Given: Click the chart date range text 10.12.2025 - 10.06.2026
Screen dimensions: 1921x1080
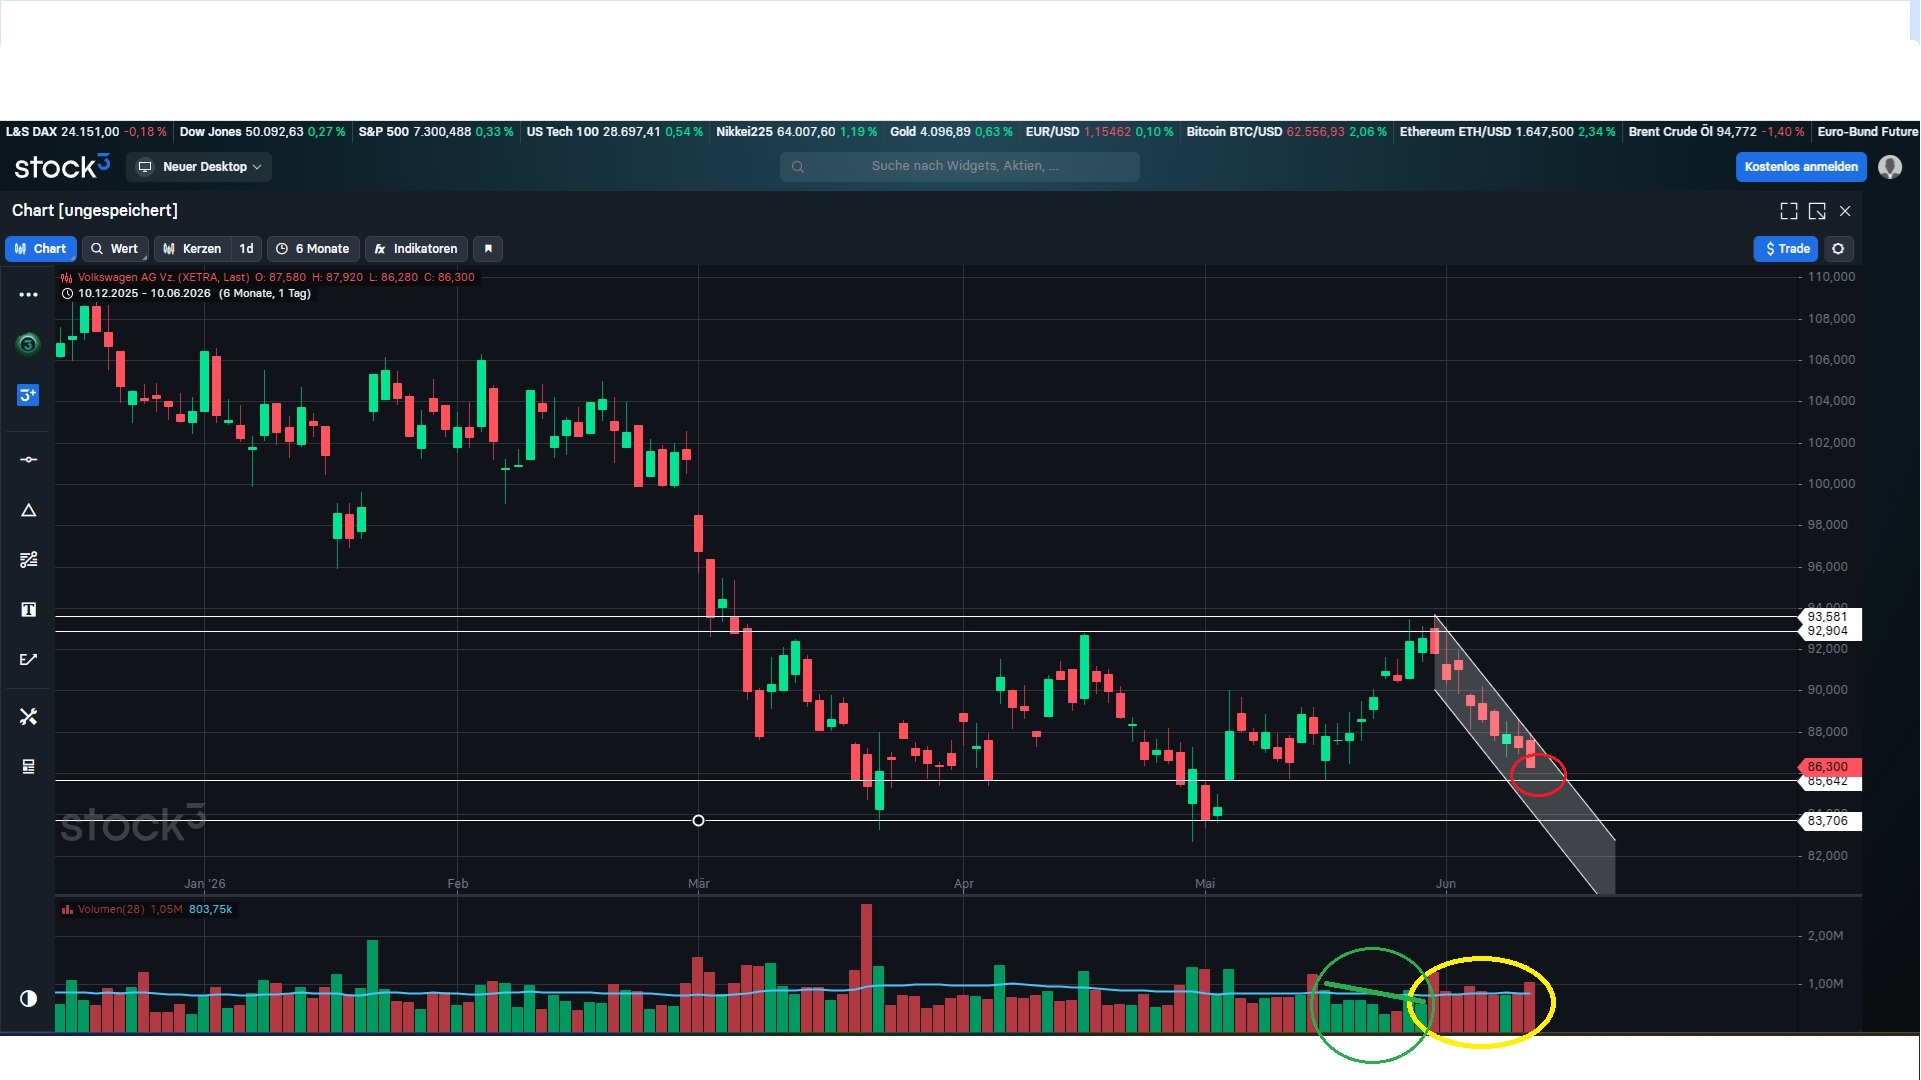Looking at the screenshot, I should point(144,294).
